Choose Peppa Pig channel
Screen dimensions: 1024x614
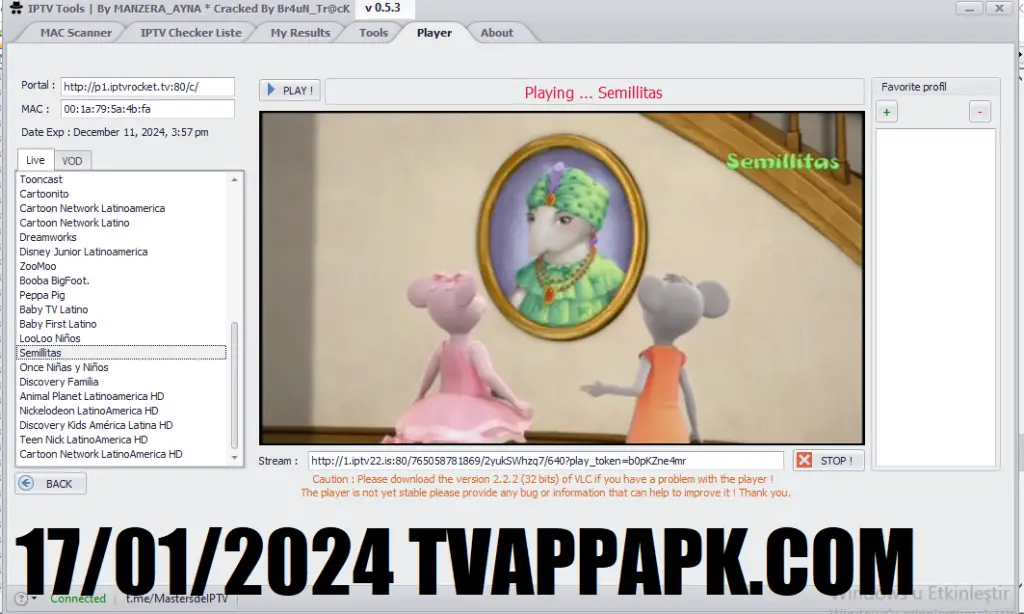pos(121,295)
